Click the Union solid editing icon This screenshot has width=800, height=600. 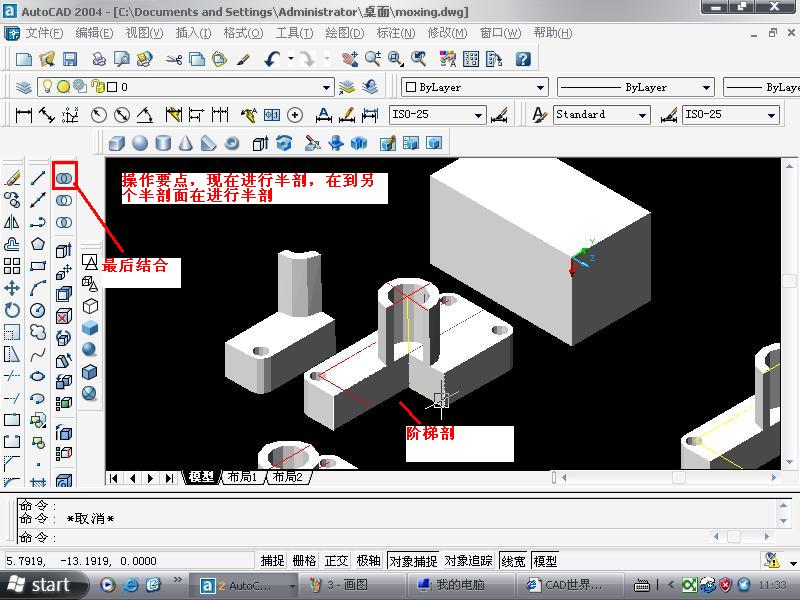tap(64, 177)
